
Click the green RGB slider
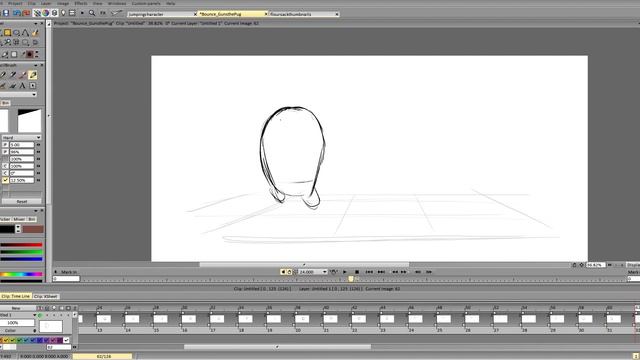21,252
